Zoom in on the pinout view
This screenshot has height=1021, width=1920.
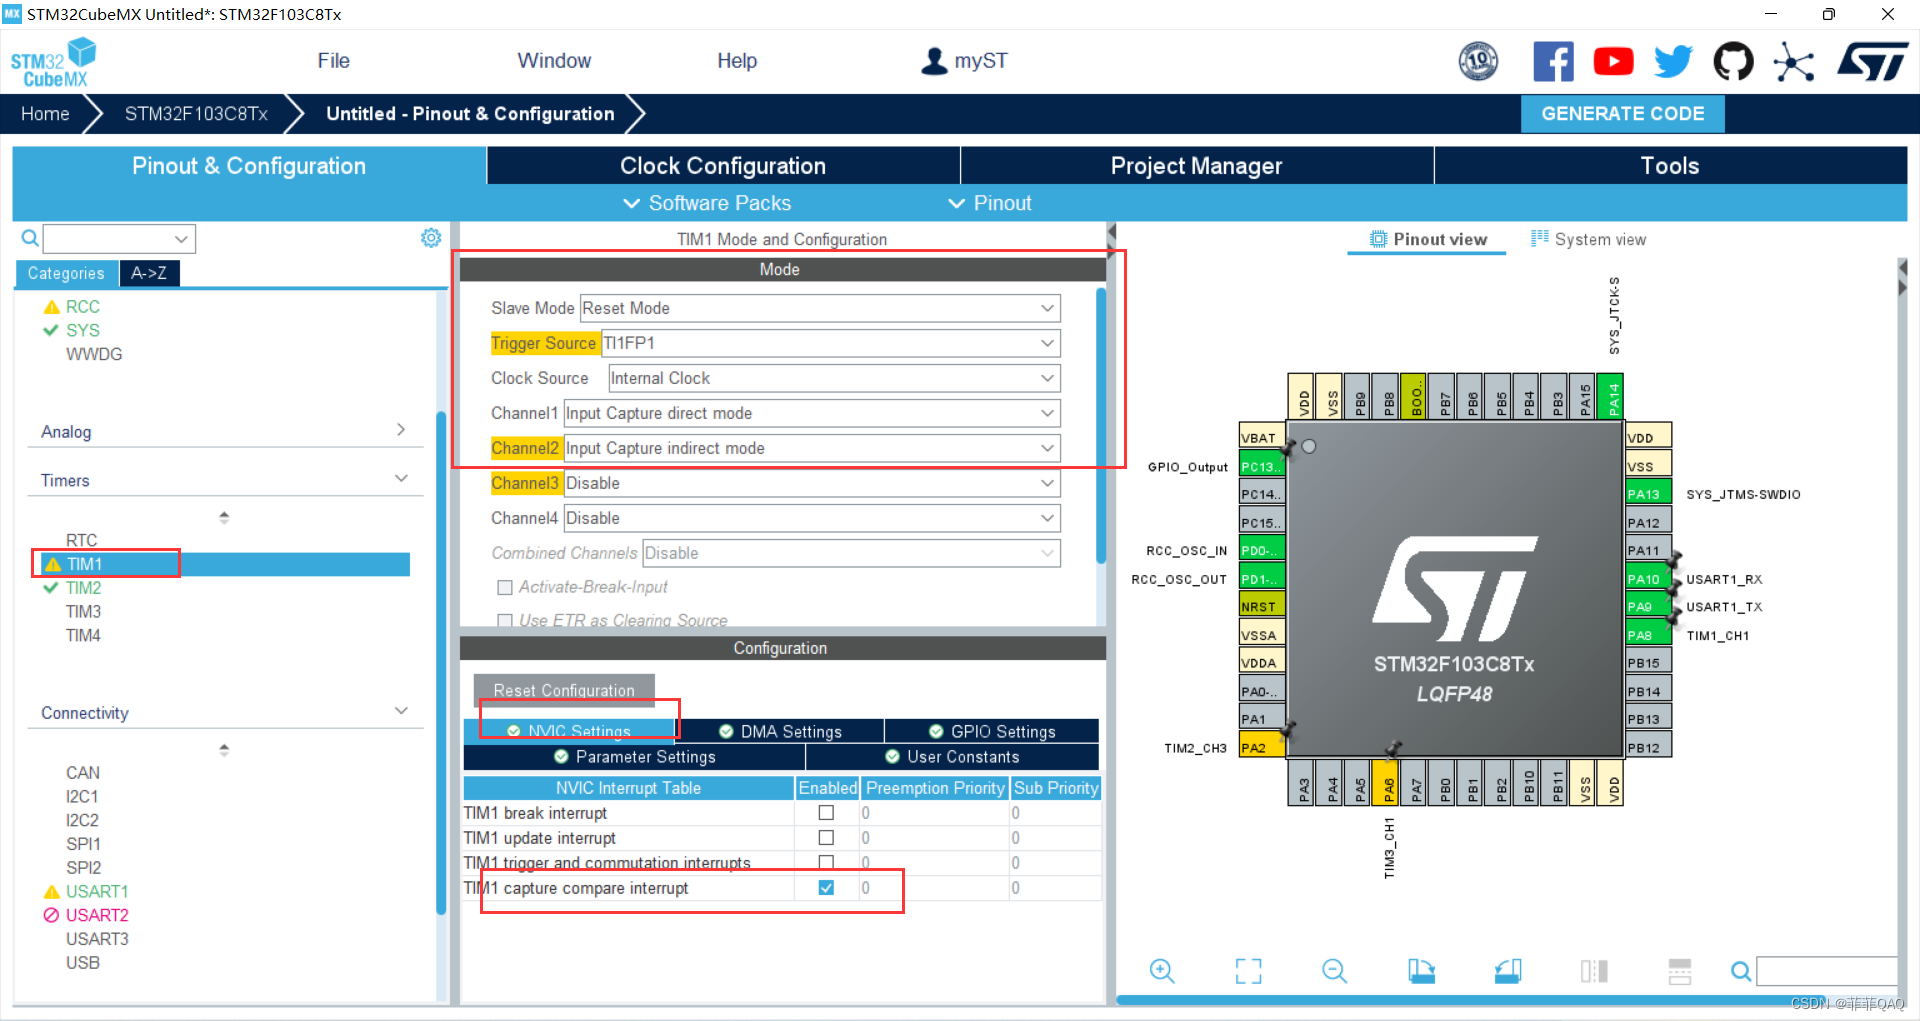[1161, 970]
